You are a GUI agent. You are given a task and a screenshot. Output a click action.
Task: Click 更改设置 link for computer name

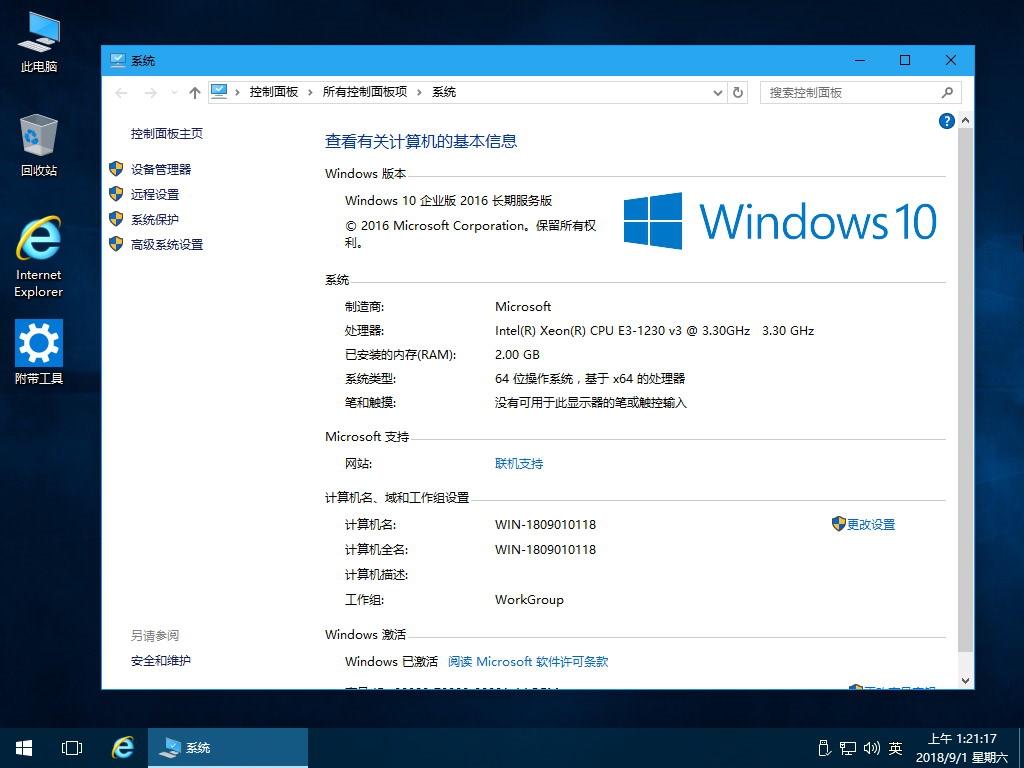click(871, 524)
